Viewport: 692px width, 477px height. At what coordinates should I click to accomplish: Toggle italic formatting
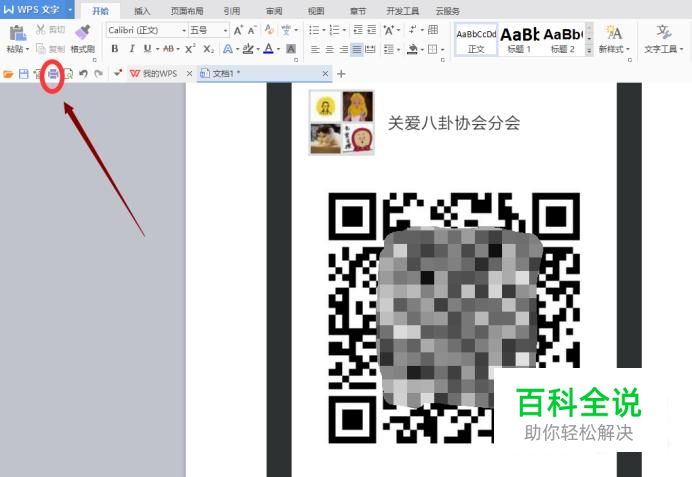coord(132,49)
